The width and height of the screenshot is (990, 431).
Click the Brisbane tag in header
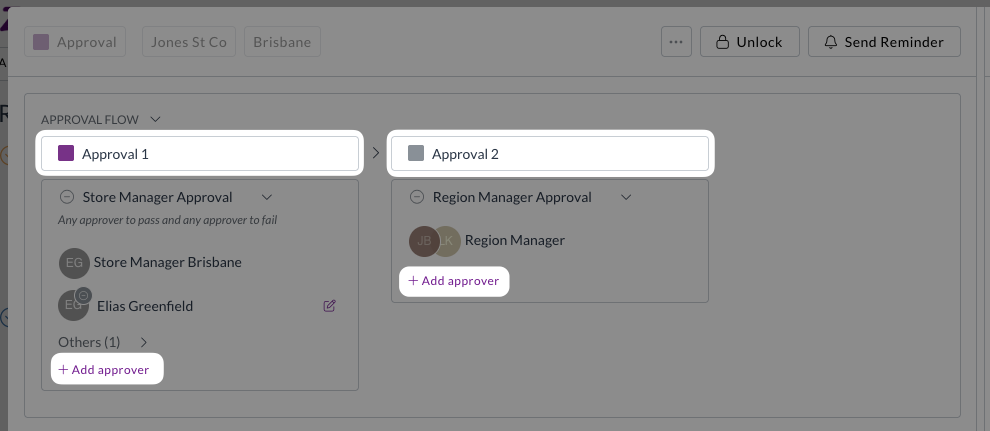tap(282, 43)
